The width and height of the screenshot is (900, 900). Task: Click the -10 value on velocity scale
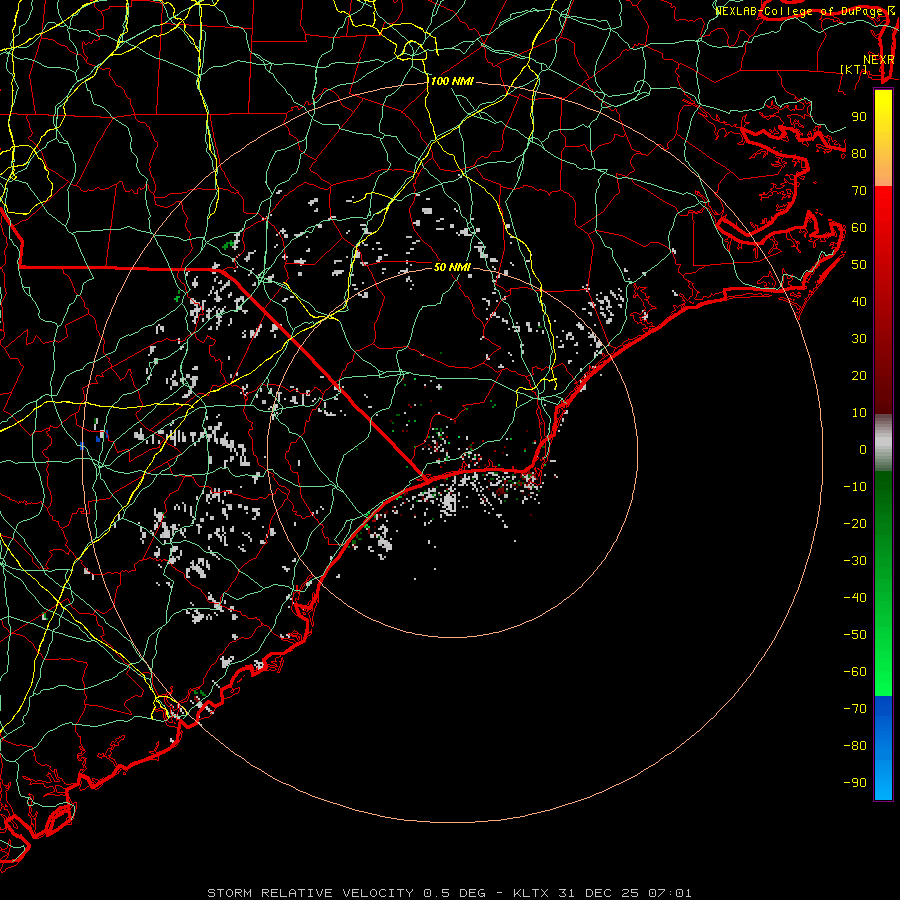tap(855, 487)
